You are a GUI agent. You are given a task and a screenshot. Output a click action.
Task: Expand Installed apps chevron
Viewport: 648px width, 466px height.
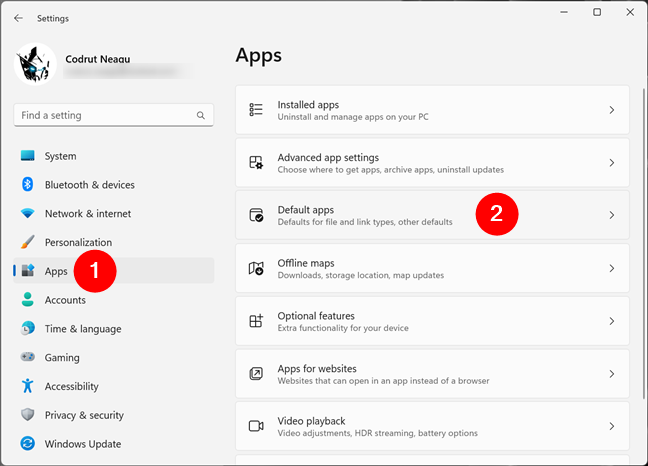click(612, 110)
